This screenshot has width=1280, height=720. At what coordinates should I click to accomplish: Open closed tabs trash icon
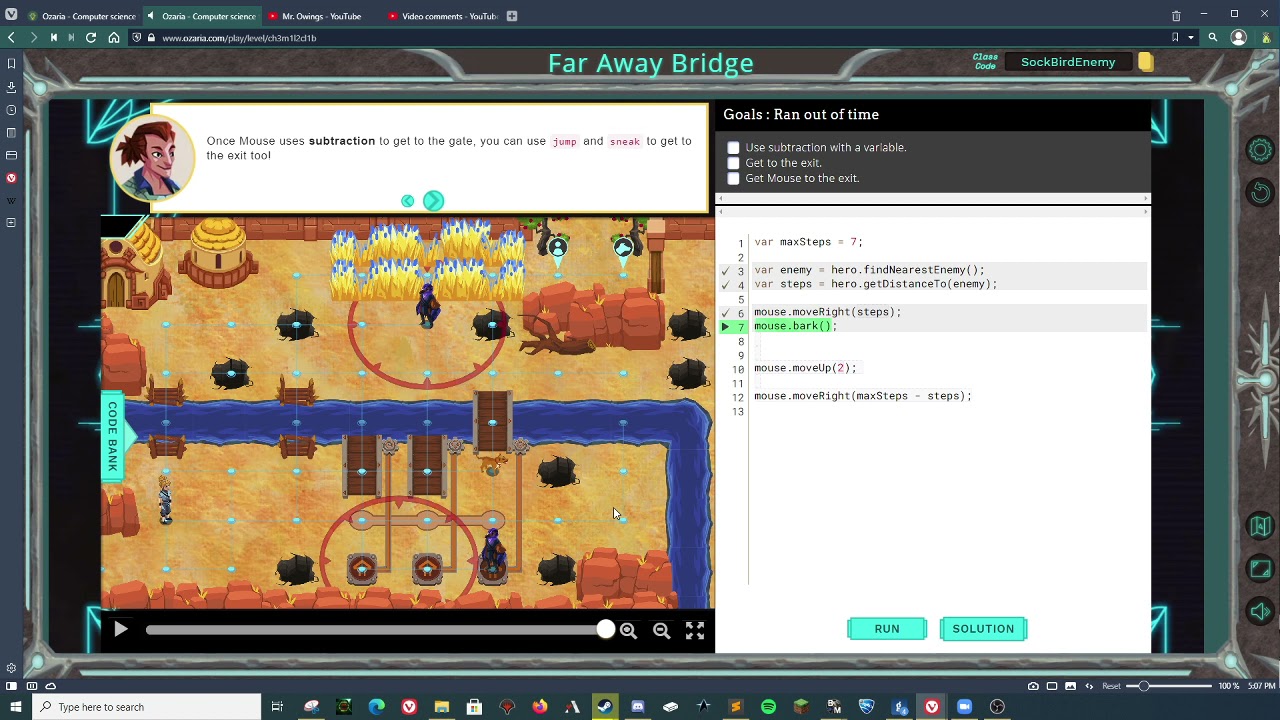click(1176, 16)
